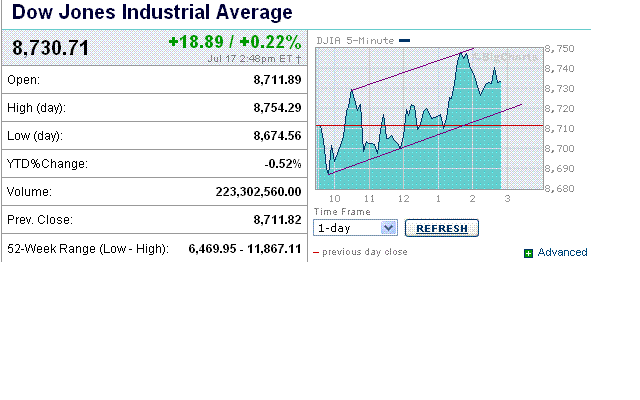Click the green plus icon beside Advanced
This screenshot has width=640, height=400.
coord(528,253)
